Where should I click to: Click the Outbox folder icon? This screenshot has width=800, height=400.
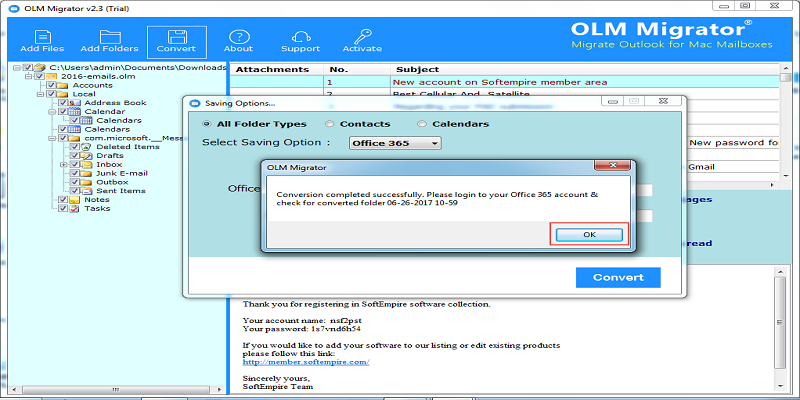(x=86, y=182)
